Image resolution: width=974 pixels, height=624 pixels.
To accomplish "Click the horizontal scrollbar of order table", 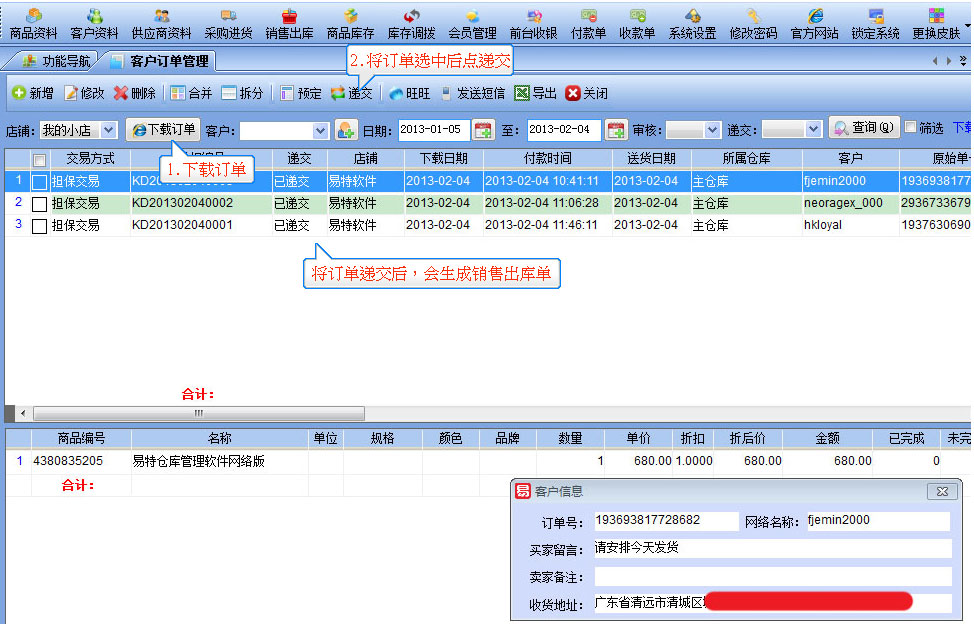I will [x=198, y=413].
